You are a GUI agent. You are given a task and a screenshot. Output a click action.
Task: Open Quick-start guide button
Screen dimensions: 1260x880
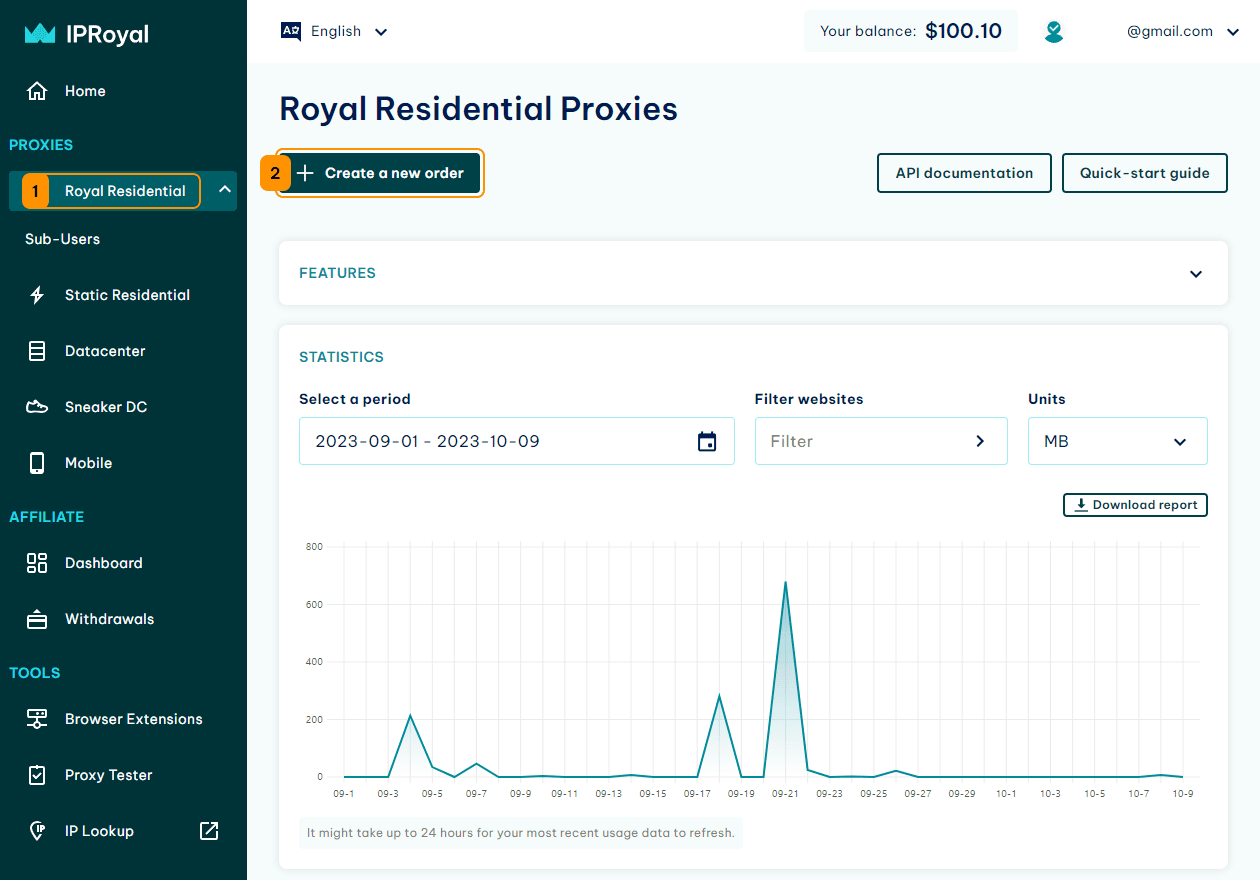[x=1145, y=173]
